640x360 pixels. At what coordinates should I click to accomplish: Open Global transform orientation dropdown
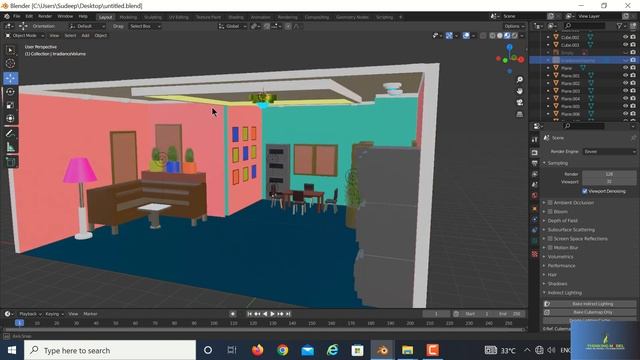(x=233, y=26)
